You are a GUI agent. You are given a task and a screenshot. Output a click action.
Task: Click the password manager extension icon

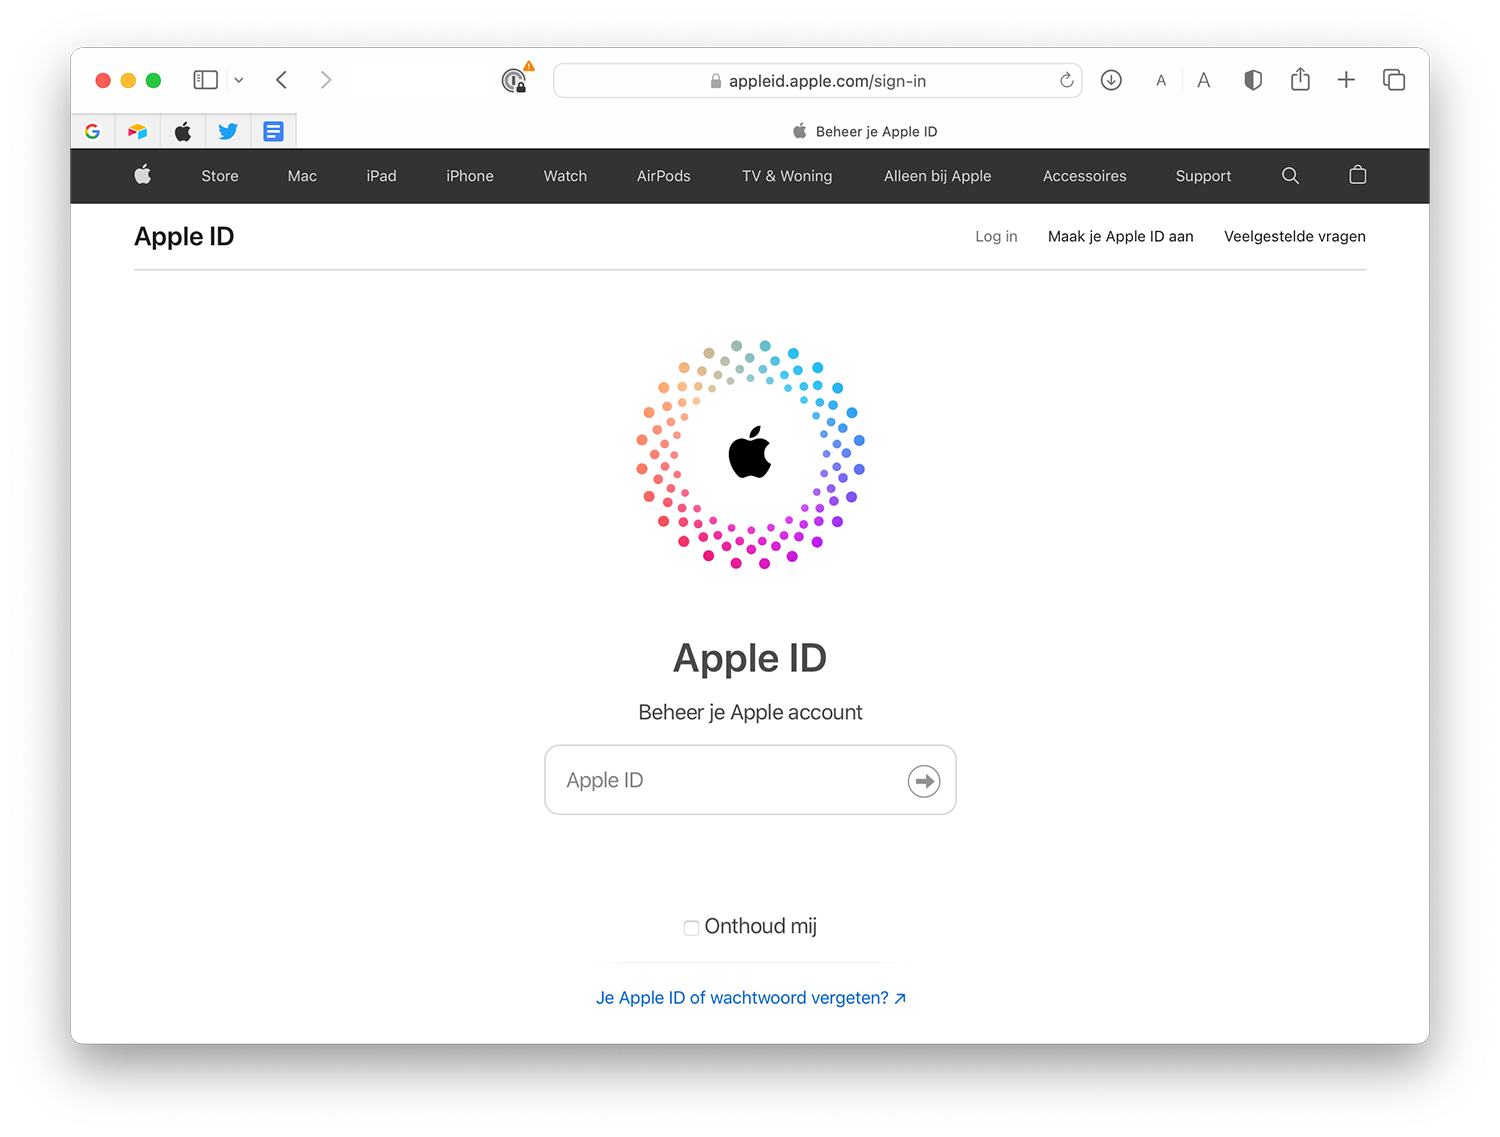point(514,81)
